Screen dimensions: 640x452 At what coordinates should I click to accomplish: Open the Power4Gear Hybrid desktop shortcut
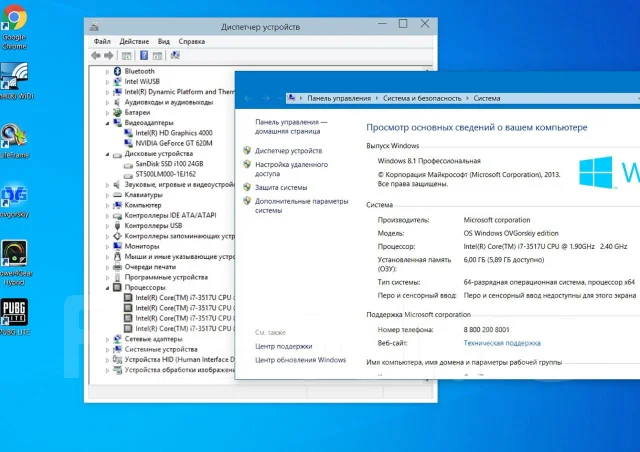[x=15, y=263]
